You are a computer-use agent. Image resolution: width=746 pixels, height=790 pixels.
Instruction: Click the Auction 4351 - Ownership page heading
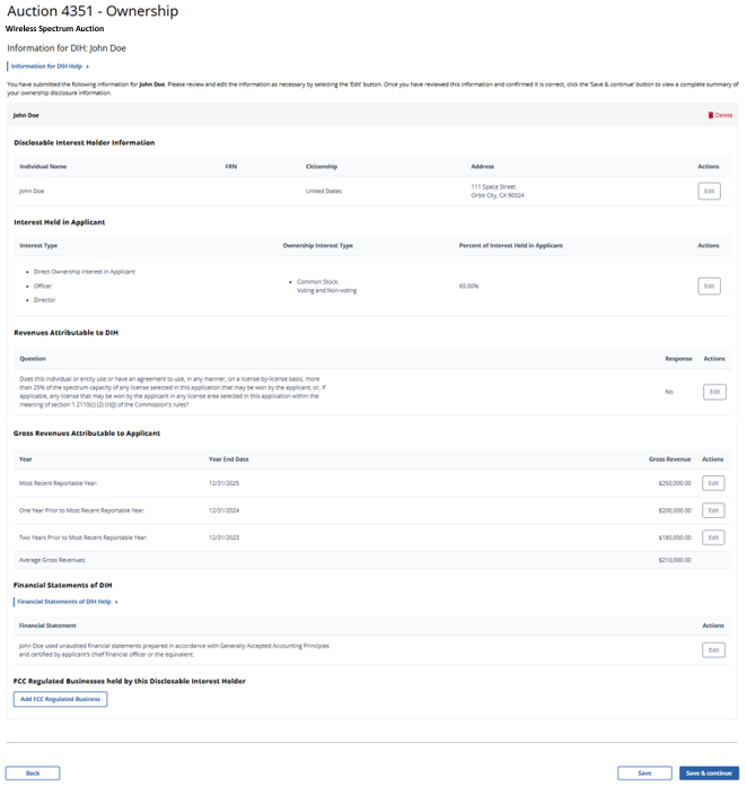pyautogui.click(x=92, y=12)
